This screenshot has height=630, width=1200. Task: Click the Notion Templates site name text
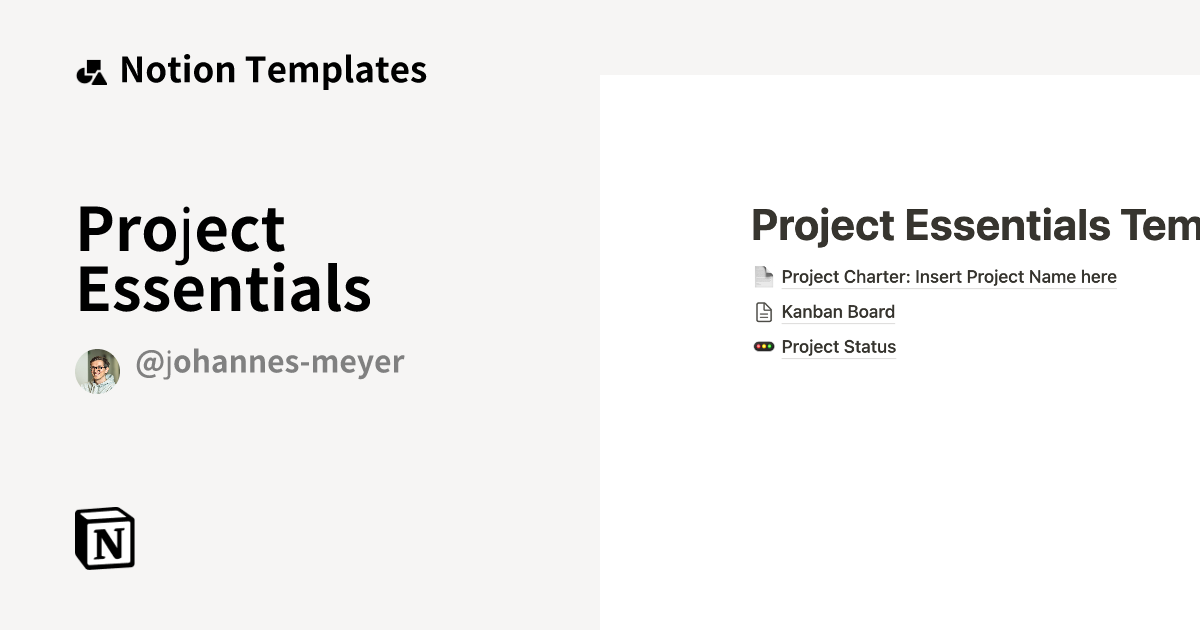[x=273, y=70]
